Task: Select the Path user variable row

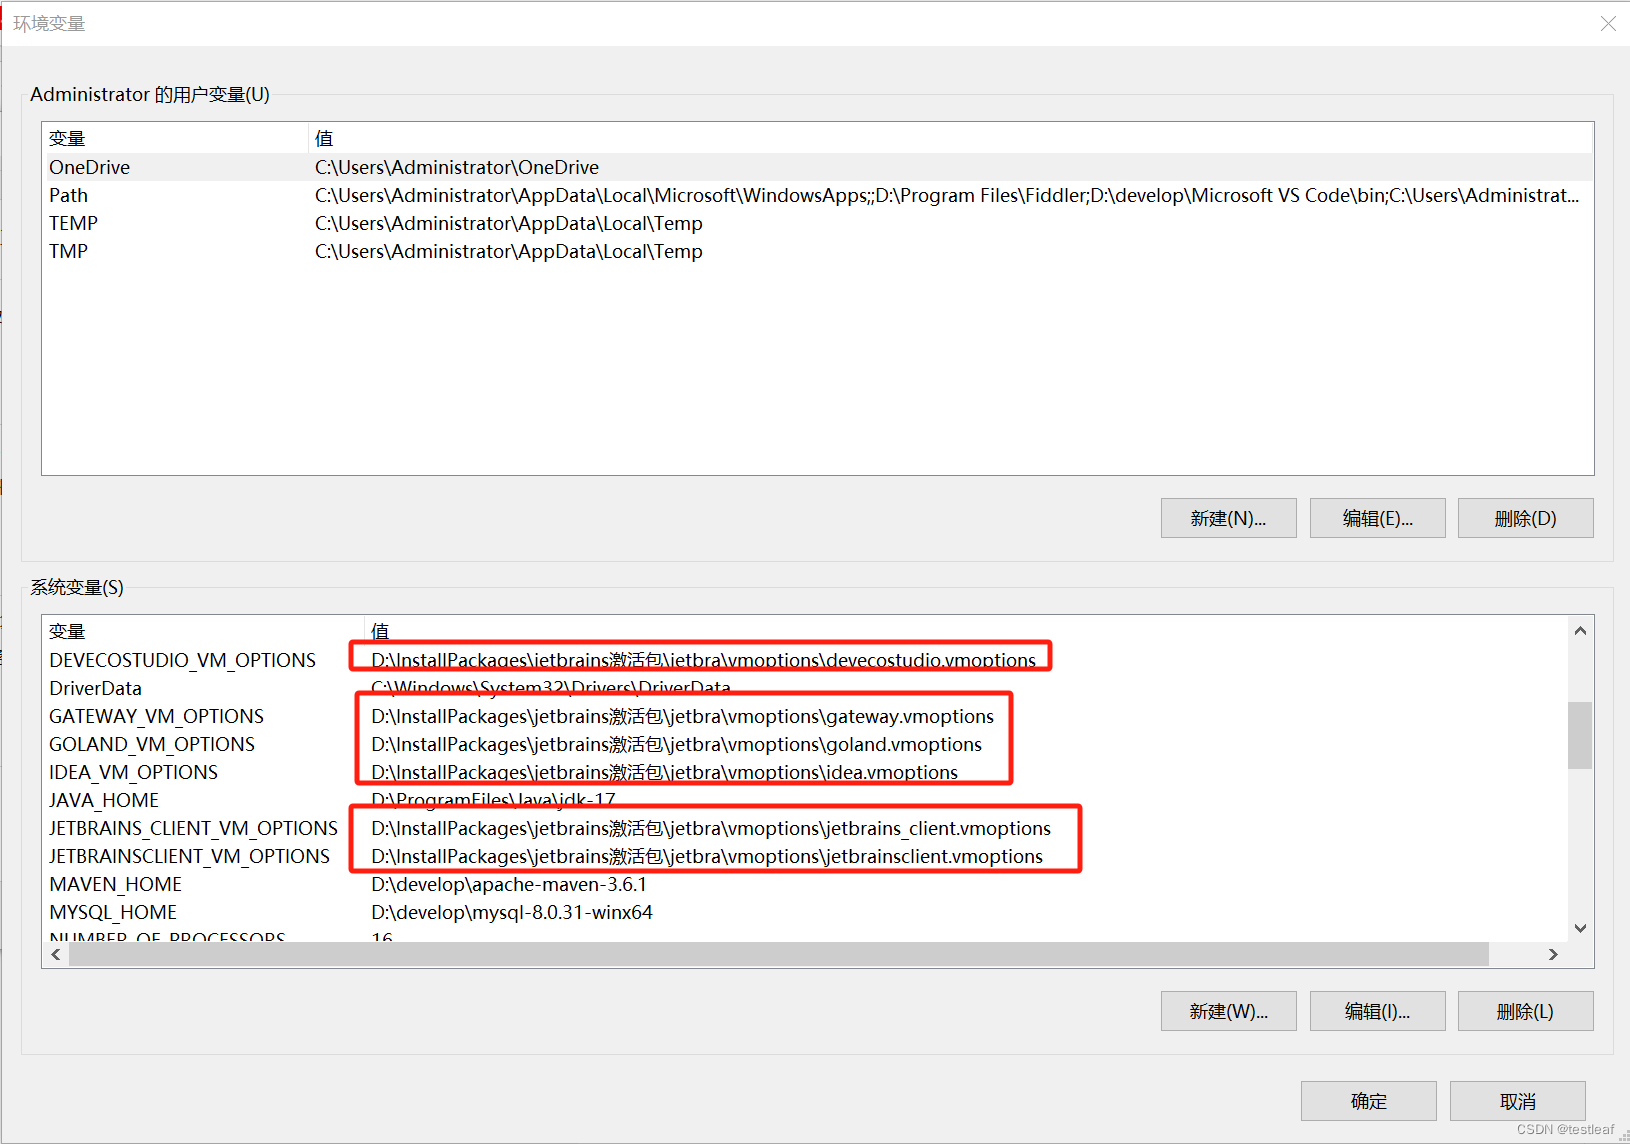Action: pyautogui.click(x=817, y=195)
